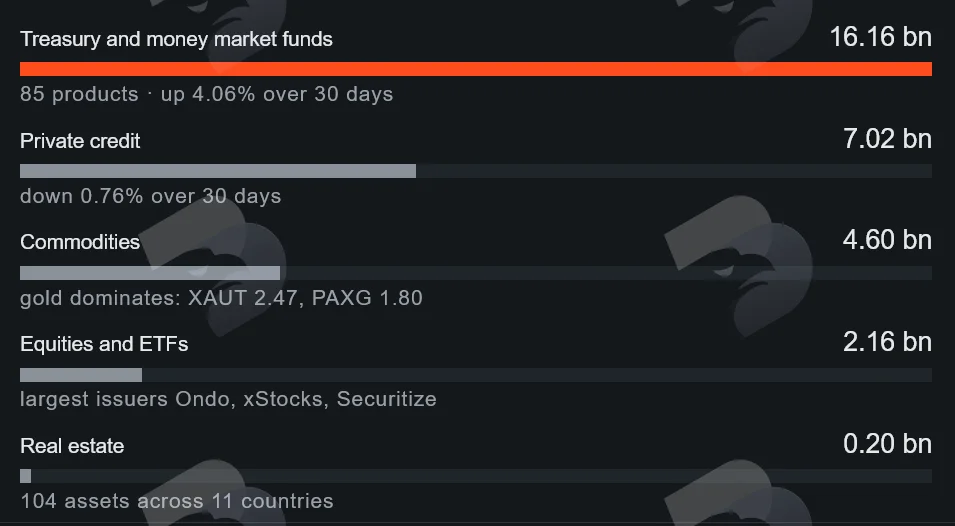Select the 2.16 bn value

click(887, 342)
